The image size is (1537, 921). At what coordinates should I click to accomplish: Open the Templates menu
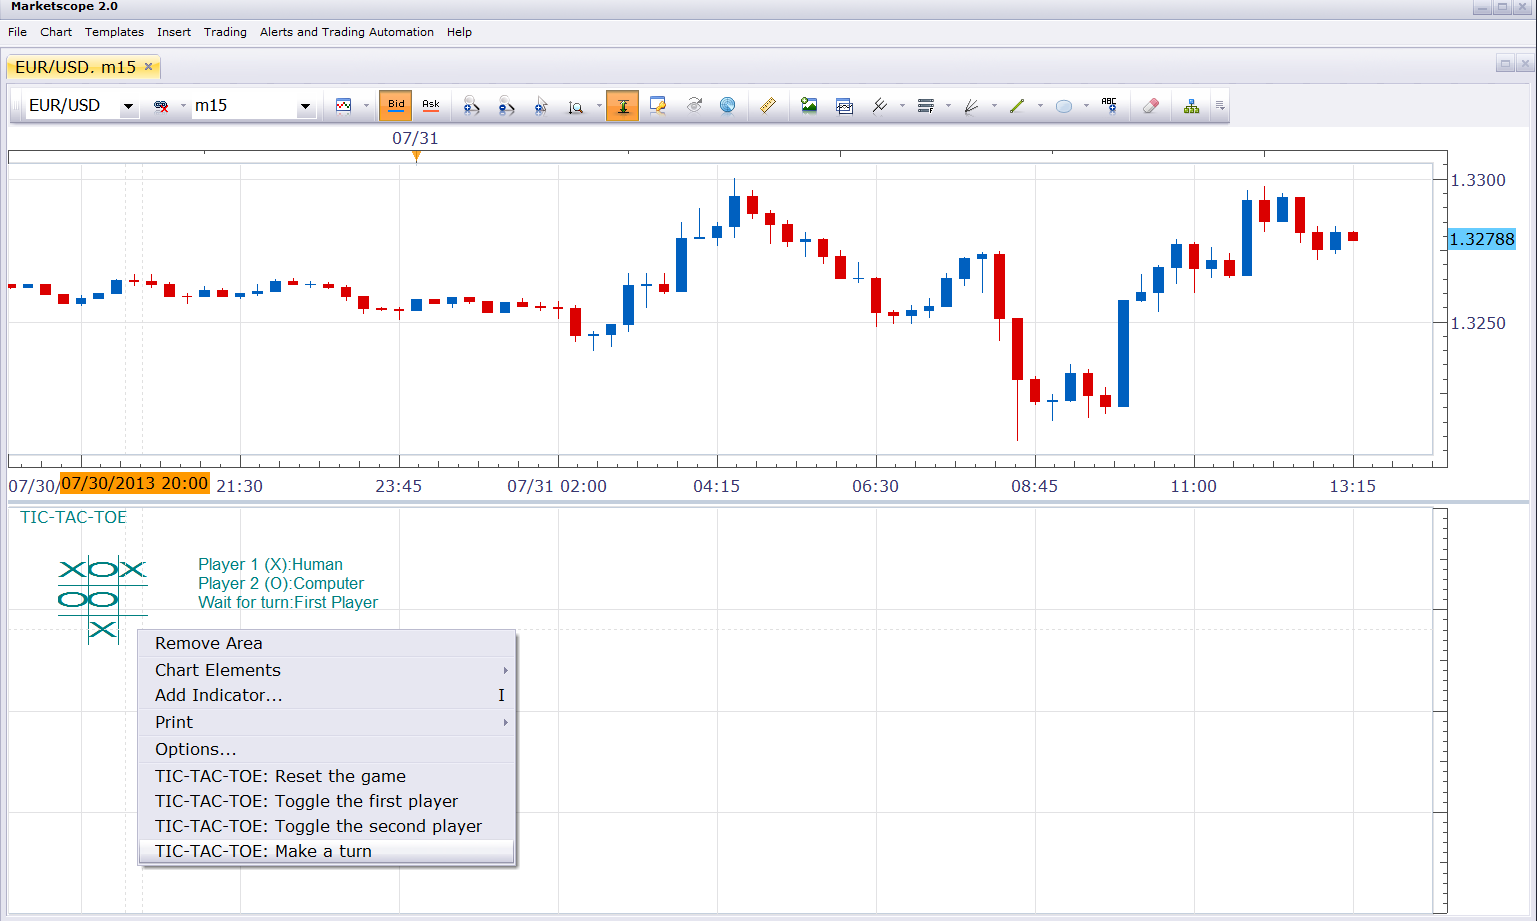click(x=114, y=32)
